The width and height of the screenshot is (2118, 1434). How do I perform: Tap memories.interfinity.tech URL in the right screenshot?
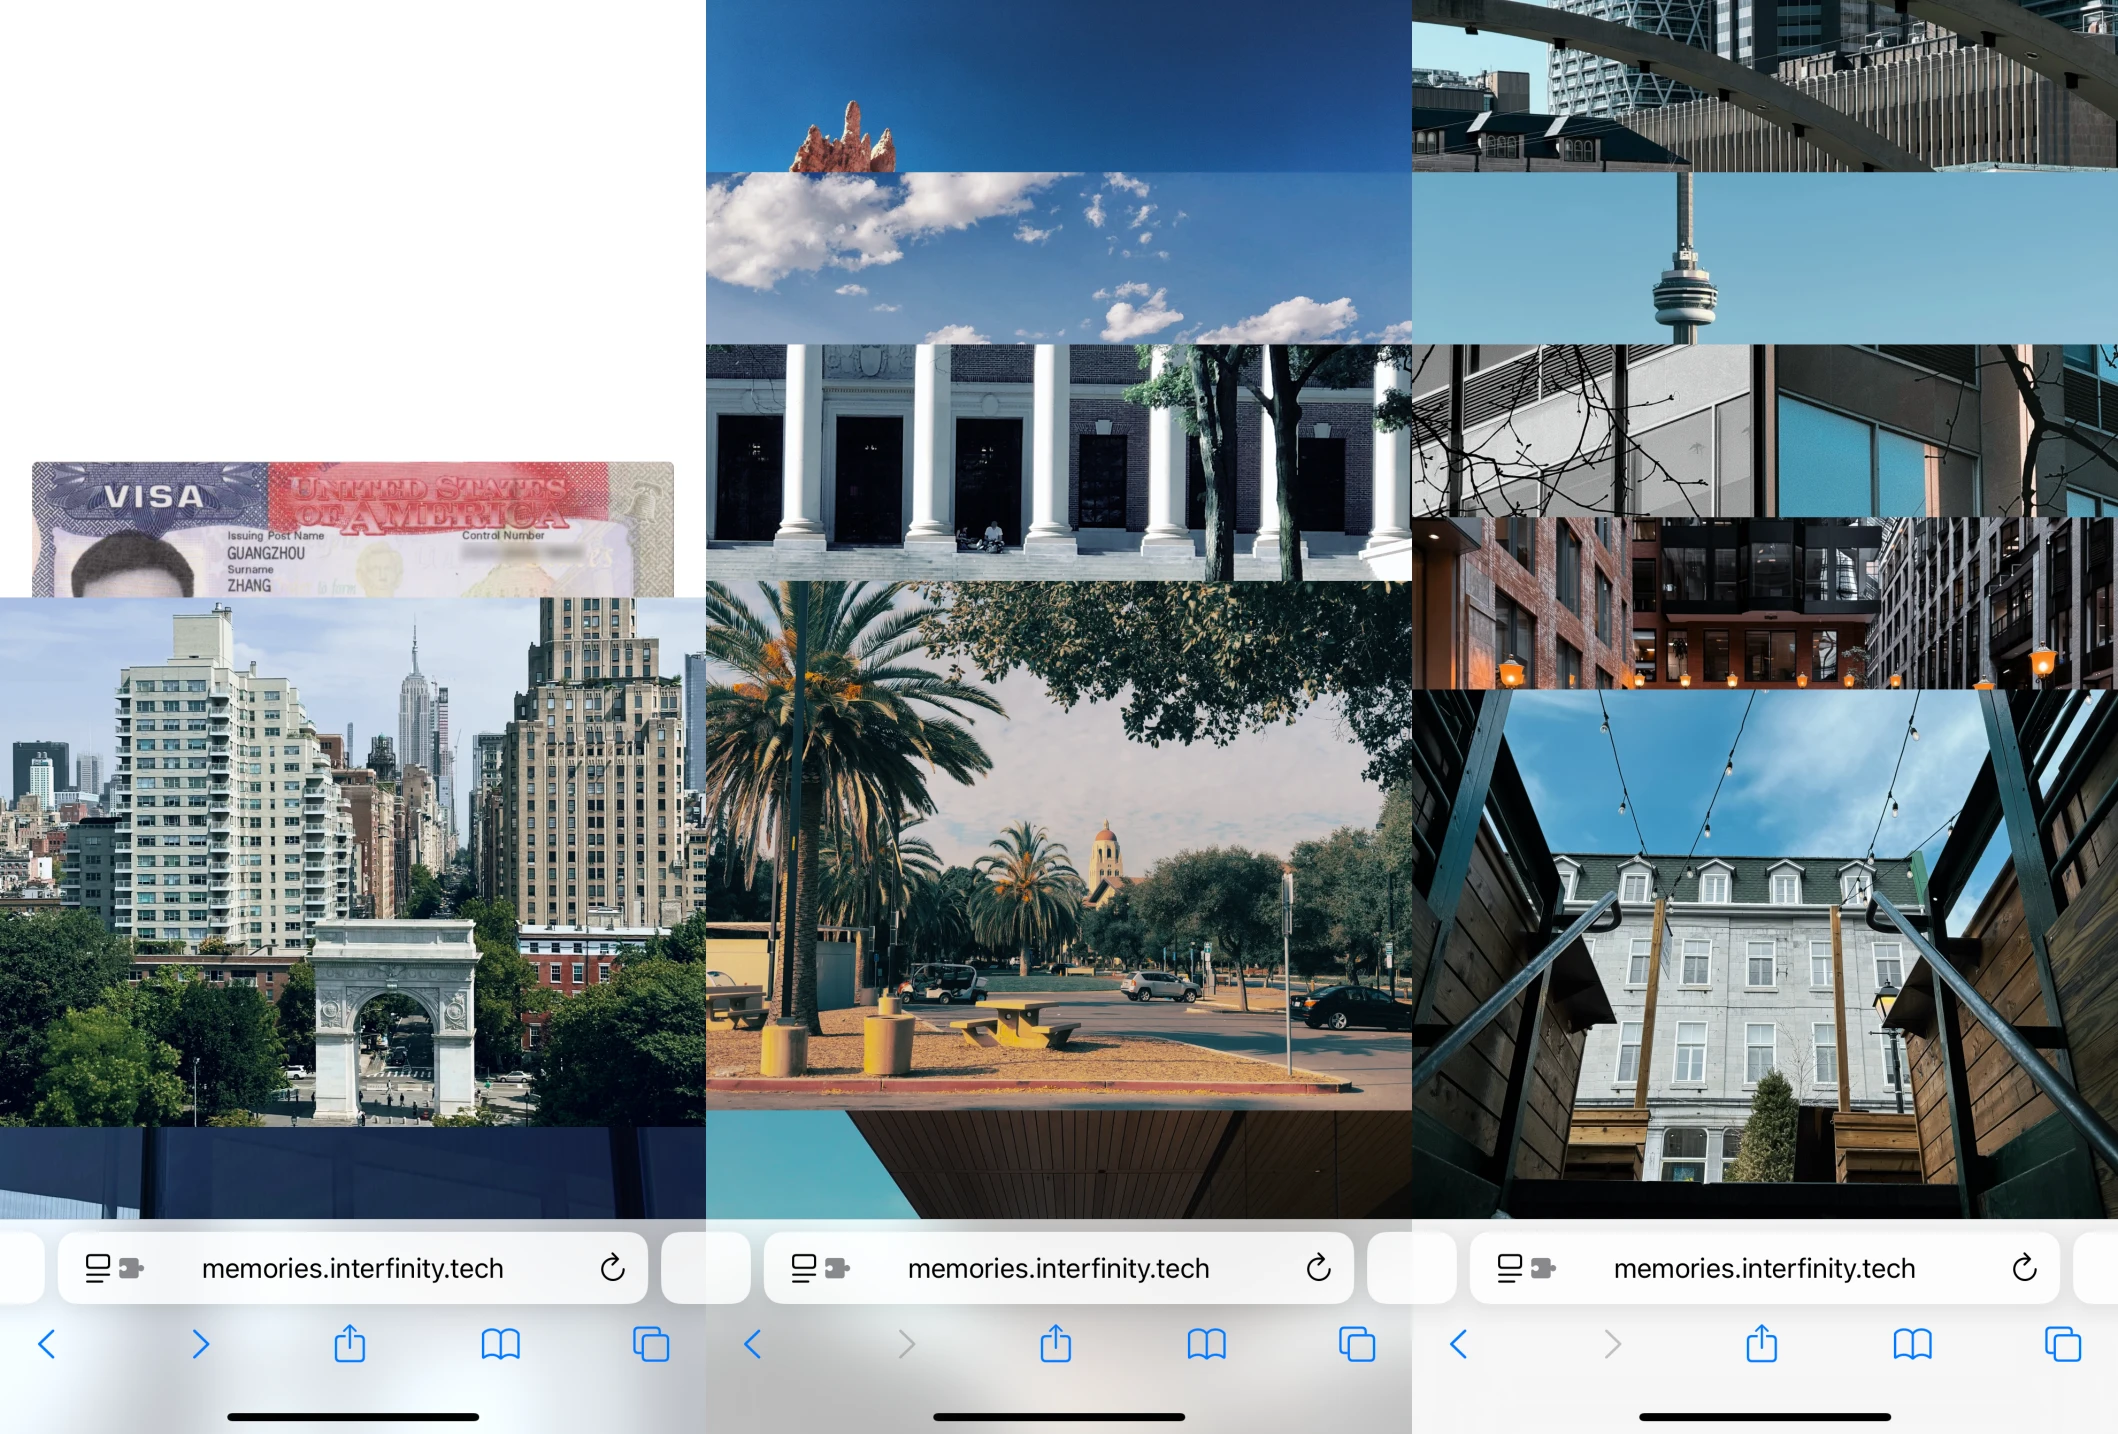[1764, 1268]
